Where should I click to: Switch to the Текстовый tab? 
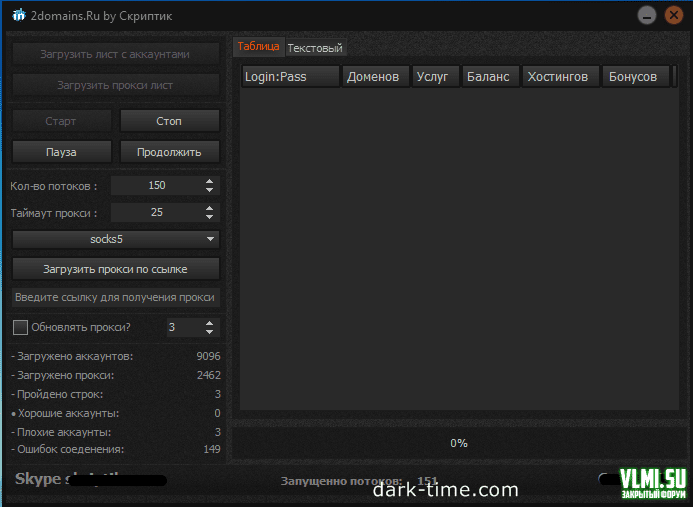click(x=315, y=48)
